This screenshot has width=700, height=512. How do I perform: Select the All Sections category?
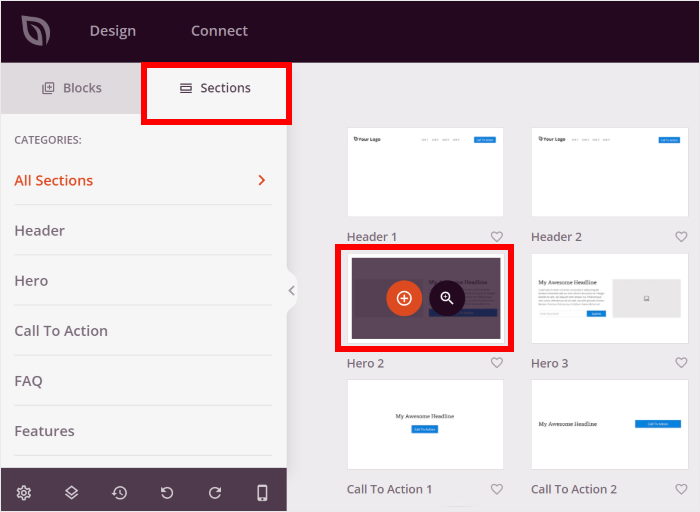pos(143,180)
